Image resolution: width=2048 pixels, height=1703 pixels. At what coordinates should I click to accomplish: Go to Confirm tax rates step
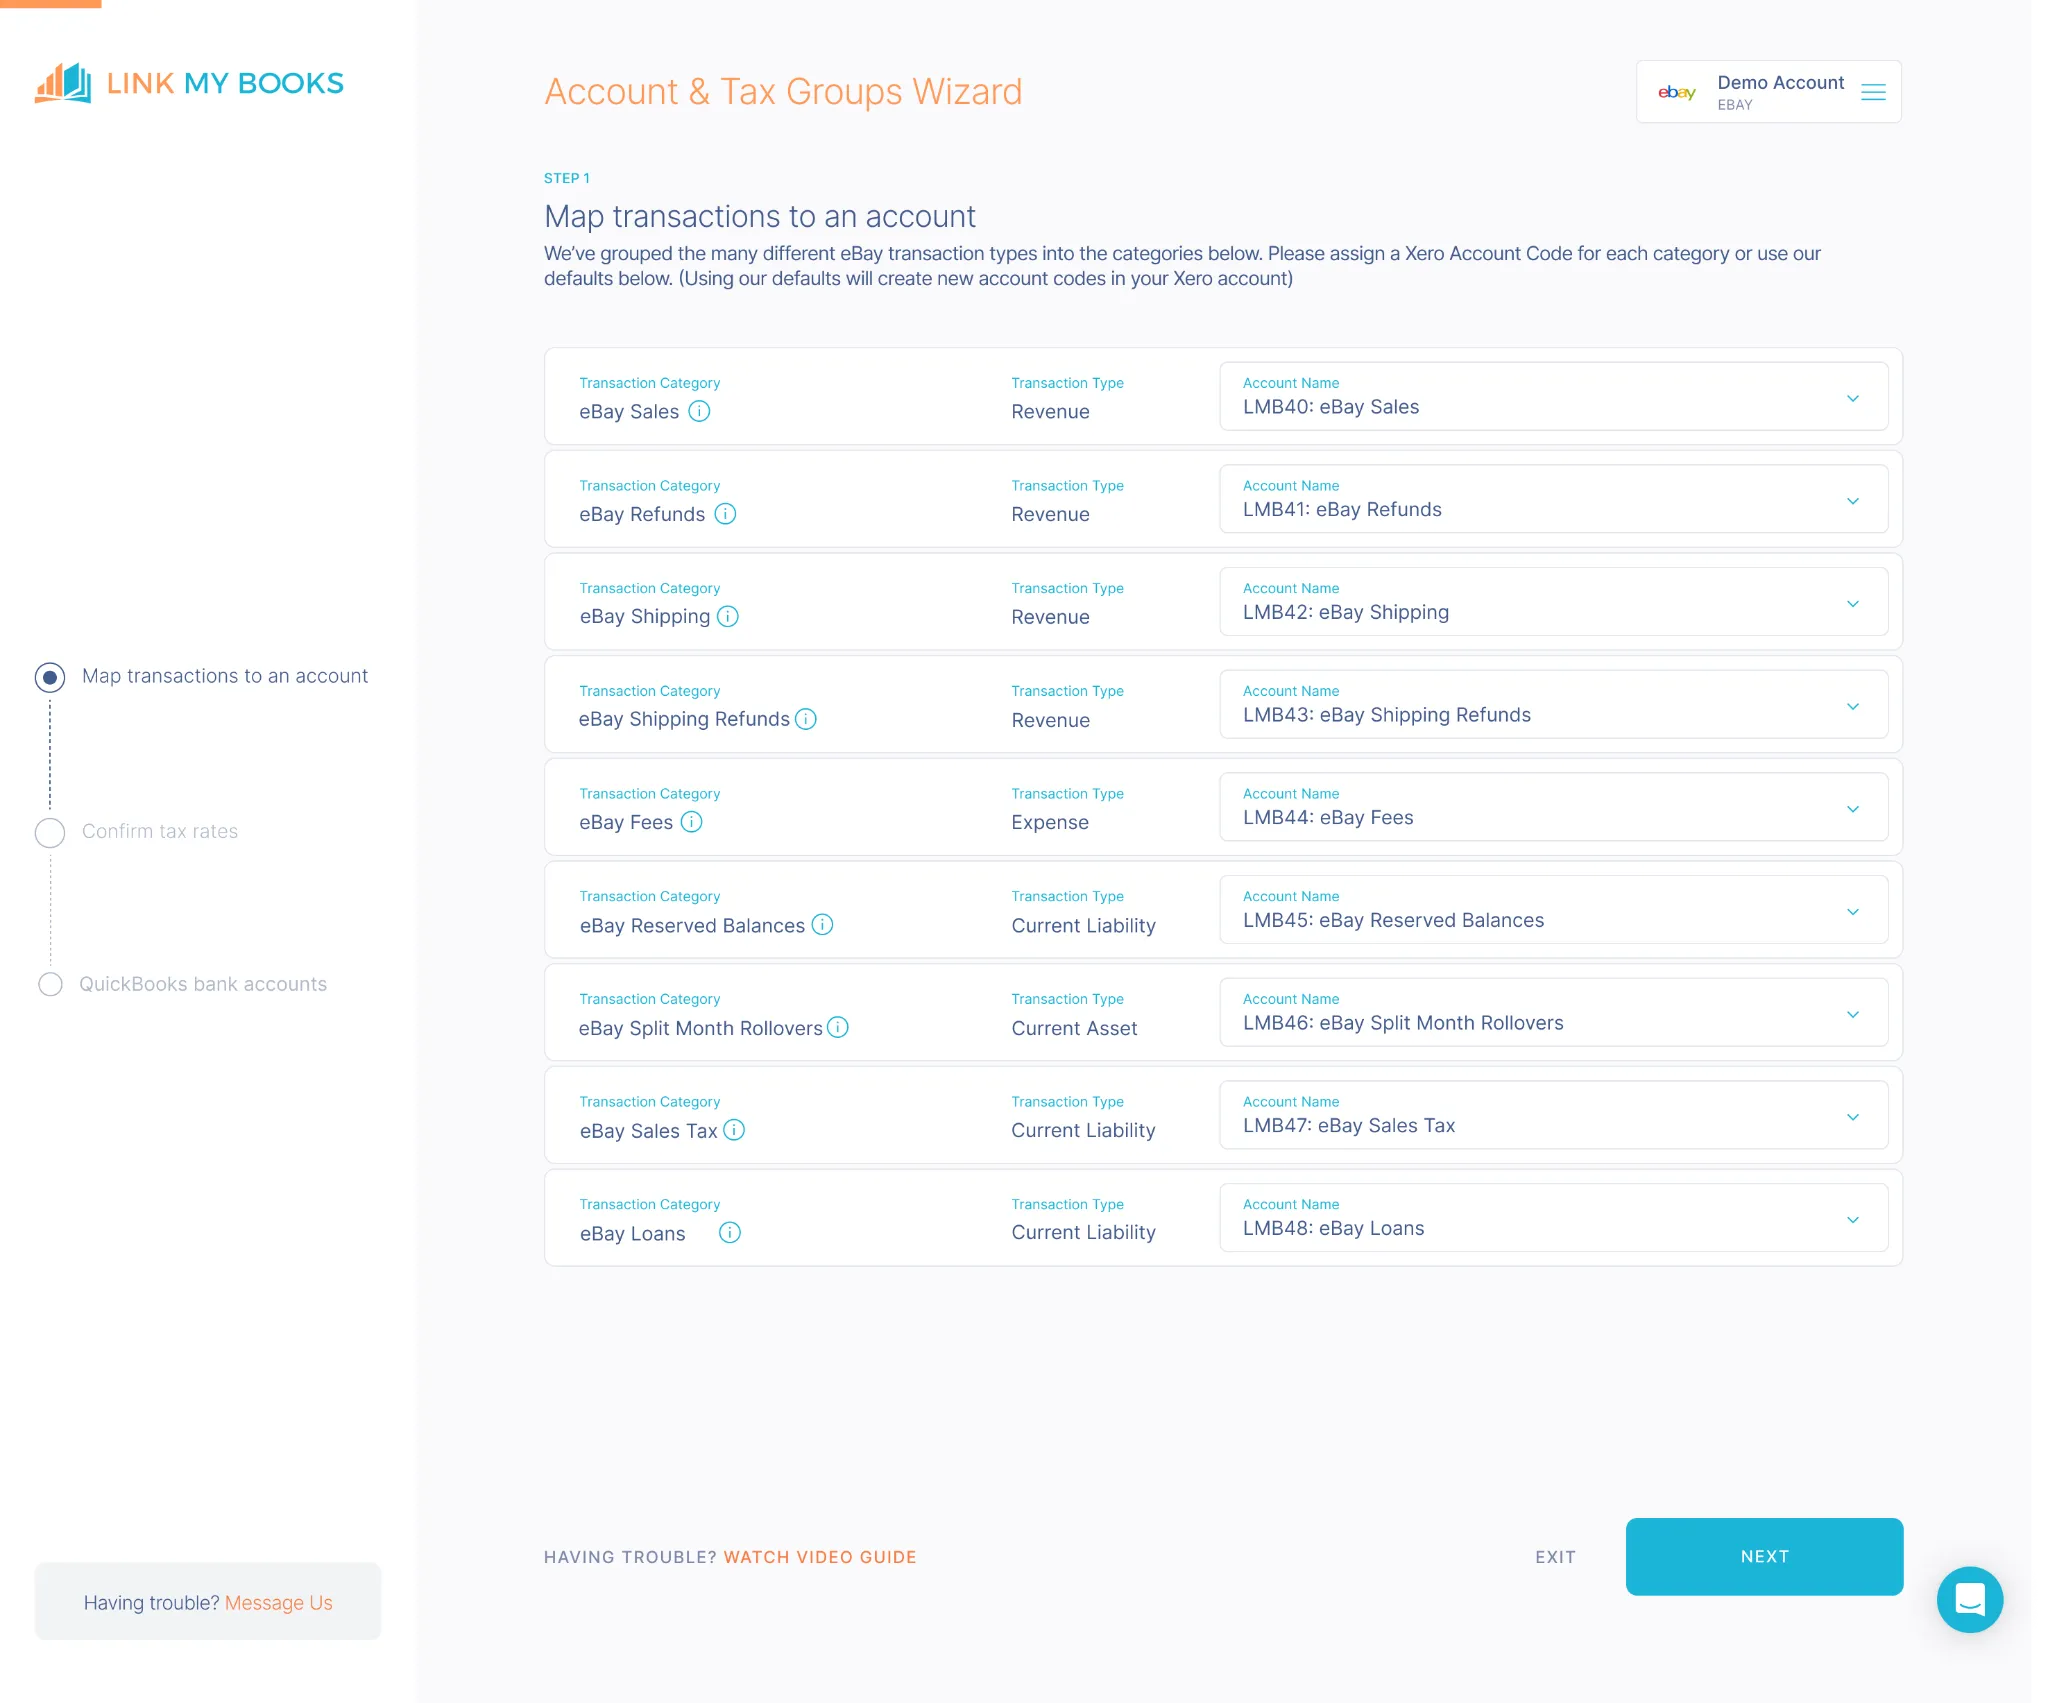point(160,831)
